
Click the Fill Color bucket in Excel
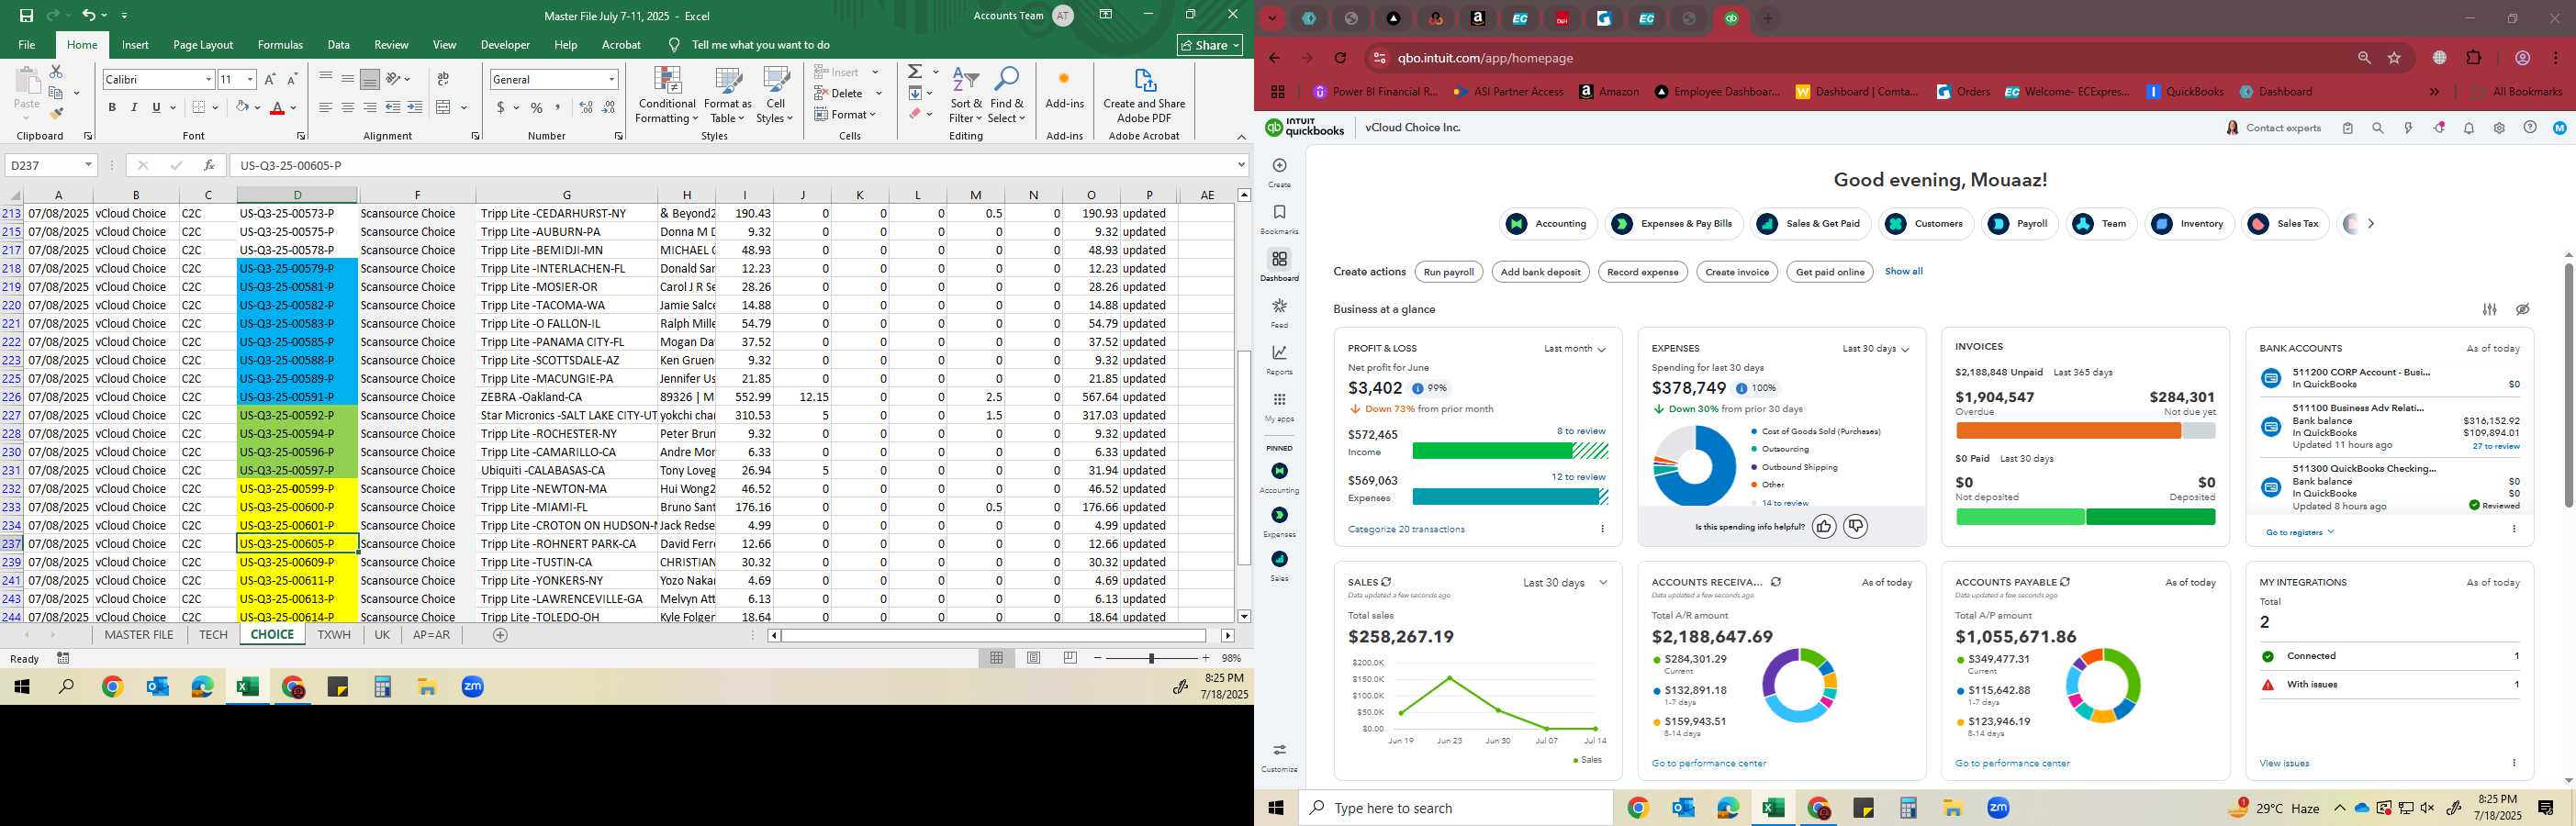pyautogui.click(x=242, y=107)
